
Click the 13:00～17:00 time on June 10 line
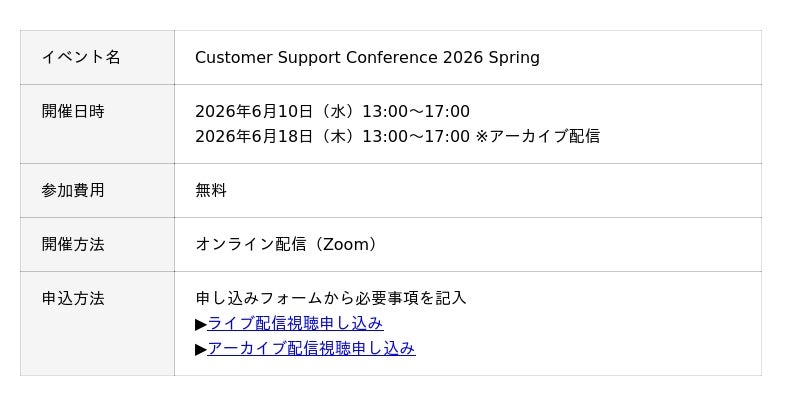coord(416,111)
